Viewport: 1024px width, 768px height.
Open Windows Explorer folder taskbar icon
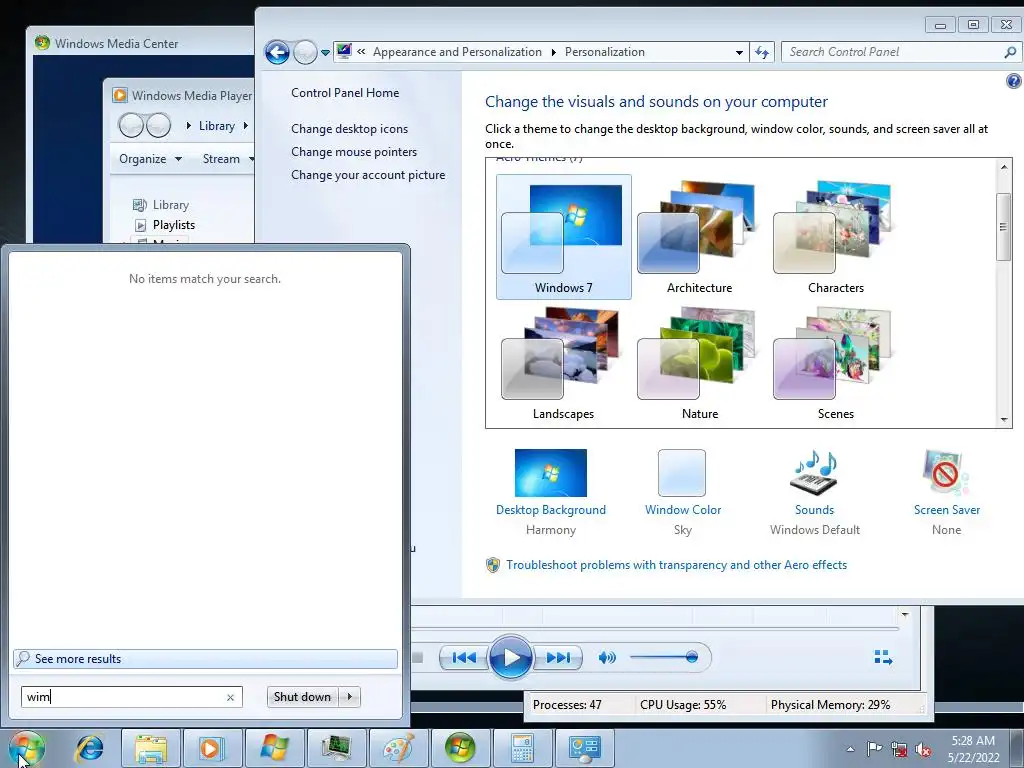coord(151,748)
